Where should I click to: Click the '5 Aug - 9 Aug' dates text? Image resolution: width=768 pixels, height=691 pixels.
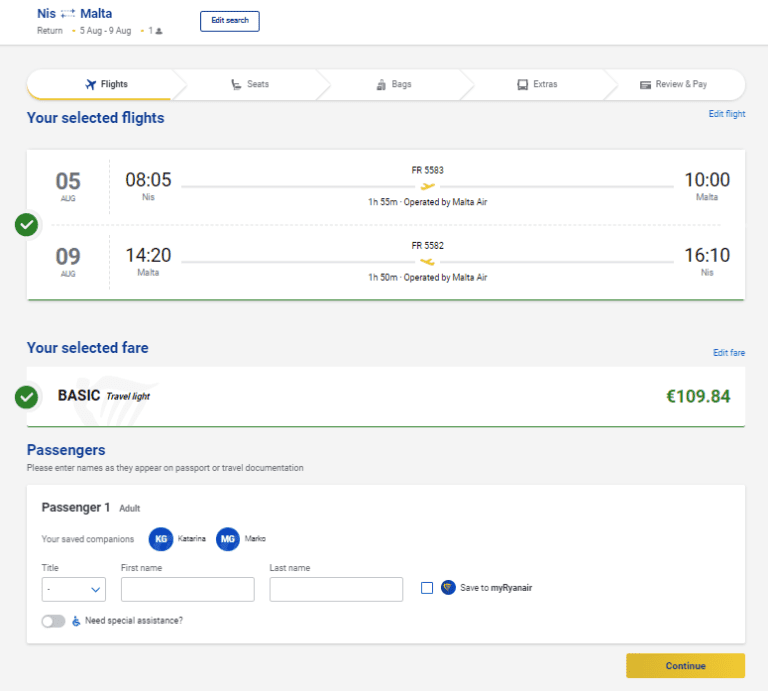tap(105, 31)
